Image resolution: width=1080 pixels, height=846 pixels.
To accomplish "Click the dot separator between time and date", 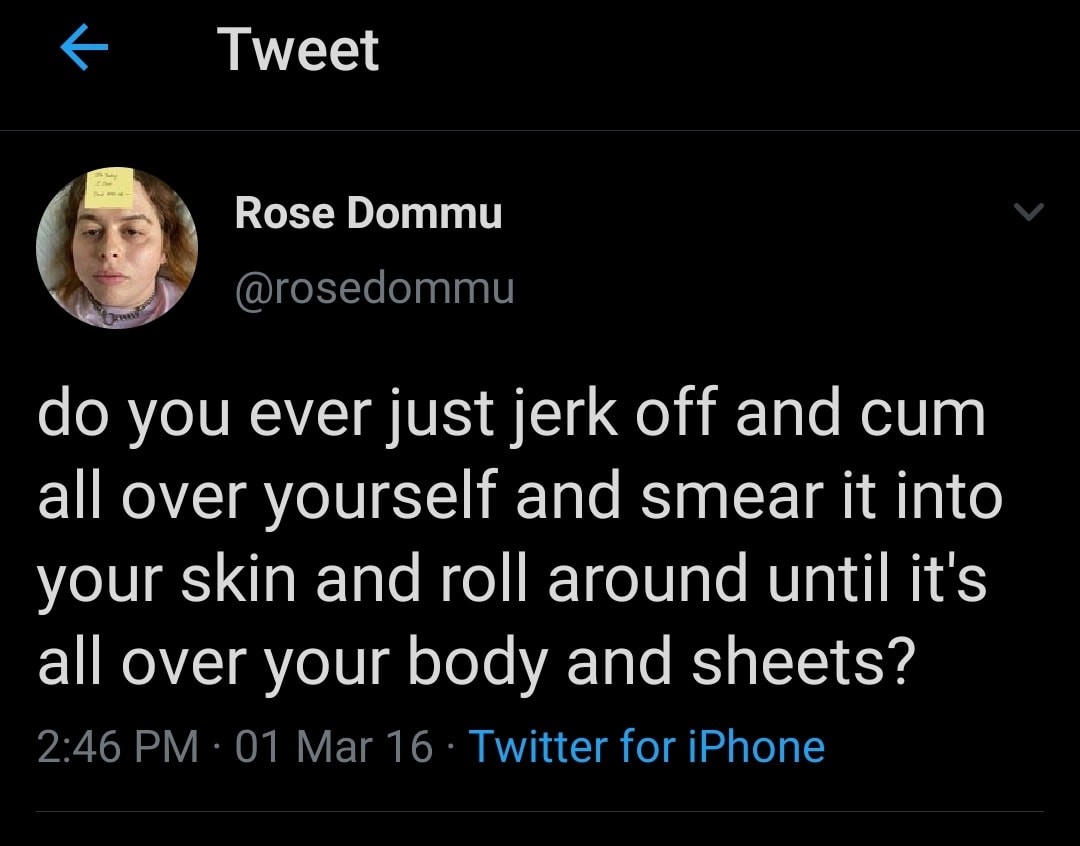I will pyautogui.click(x=216, y=747).
